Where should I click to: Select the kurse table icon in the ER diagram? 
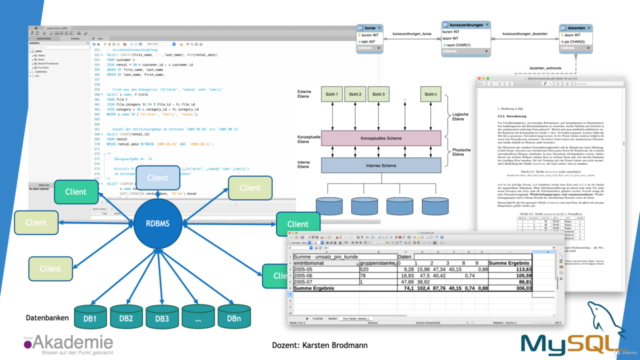(x=360, y=28)
